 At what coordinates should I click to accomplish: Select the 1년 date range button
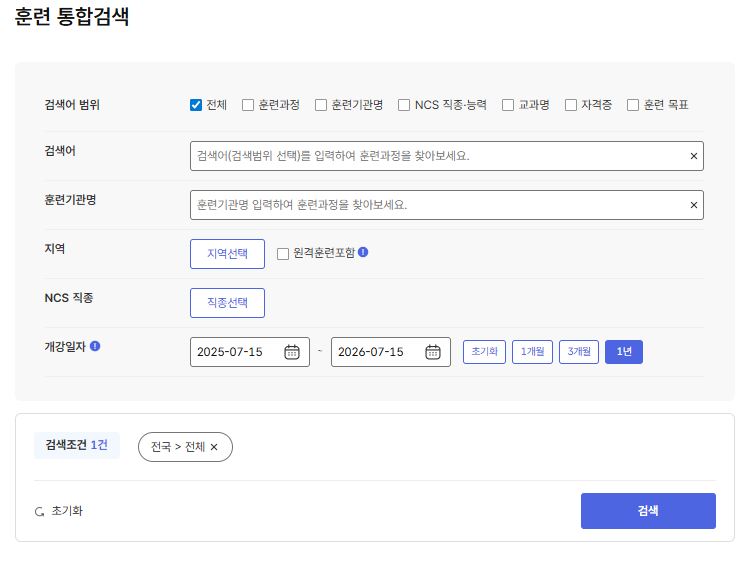click(x=624, y=352)
